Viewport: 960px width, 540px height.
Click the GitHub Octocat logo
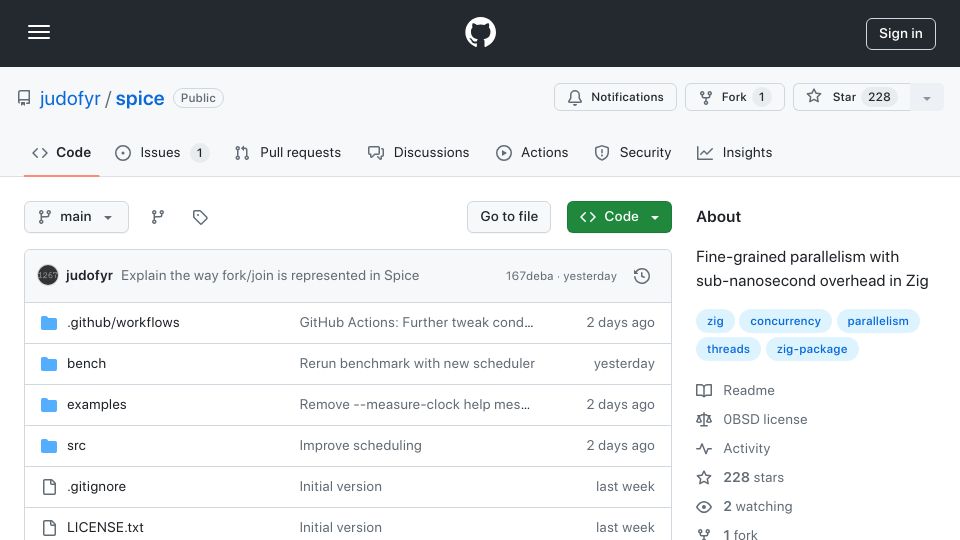(x=480, y=32)
